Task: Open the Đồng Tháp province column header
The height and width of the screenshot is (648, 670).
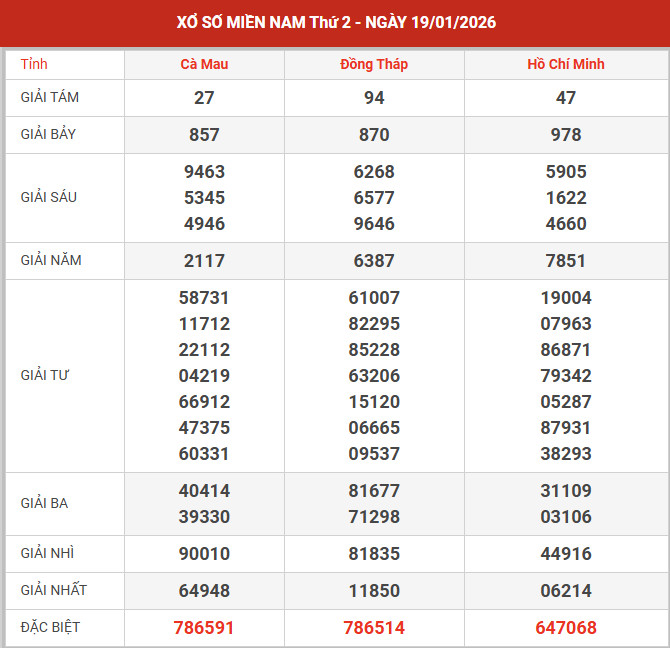Action: coord(374,64)
